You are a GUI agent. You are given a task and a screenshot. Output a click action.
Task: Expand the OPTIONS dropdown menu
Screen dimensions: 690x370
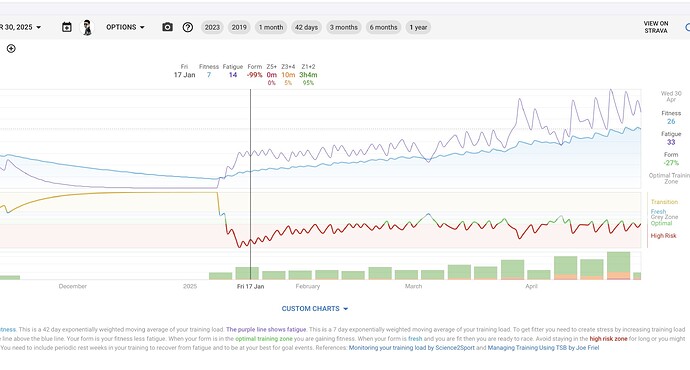click(125, 27)
